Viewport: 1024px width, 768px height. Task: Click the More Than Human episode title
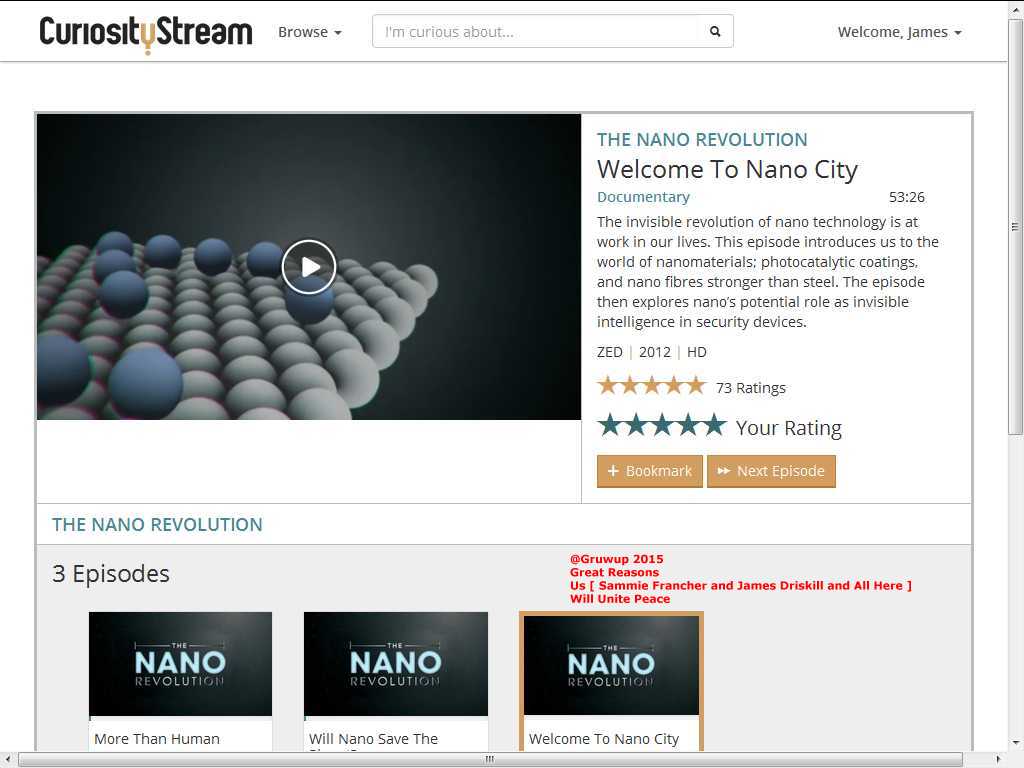pyautogui.click(x=157, y=739)
